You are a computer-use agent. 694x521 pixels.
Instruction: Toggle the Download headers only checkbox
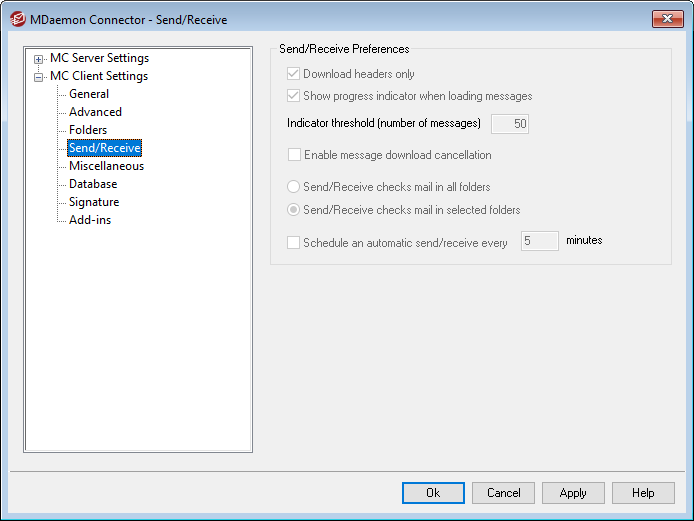tap(294, 74)
